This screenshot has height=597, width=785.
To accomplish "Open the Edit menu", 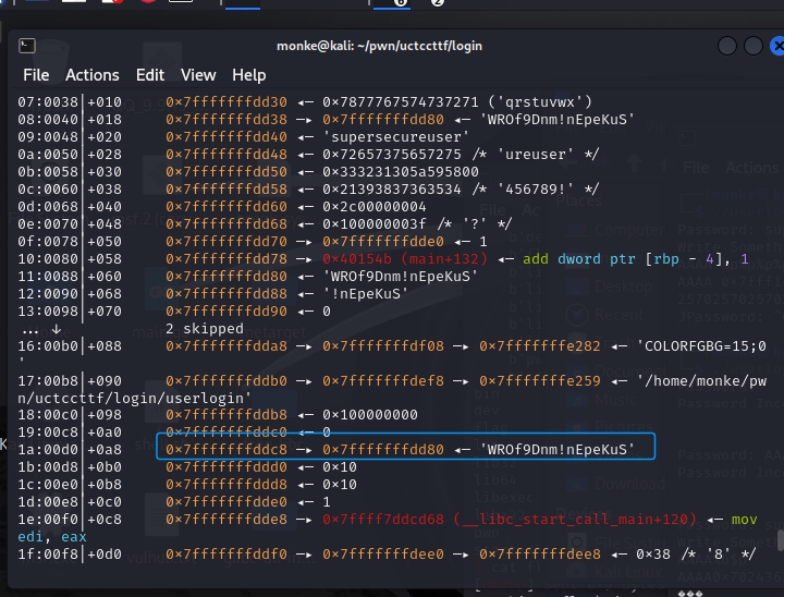I will pyautogui.click(x=150, y=75).
